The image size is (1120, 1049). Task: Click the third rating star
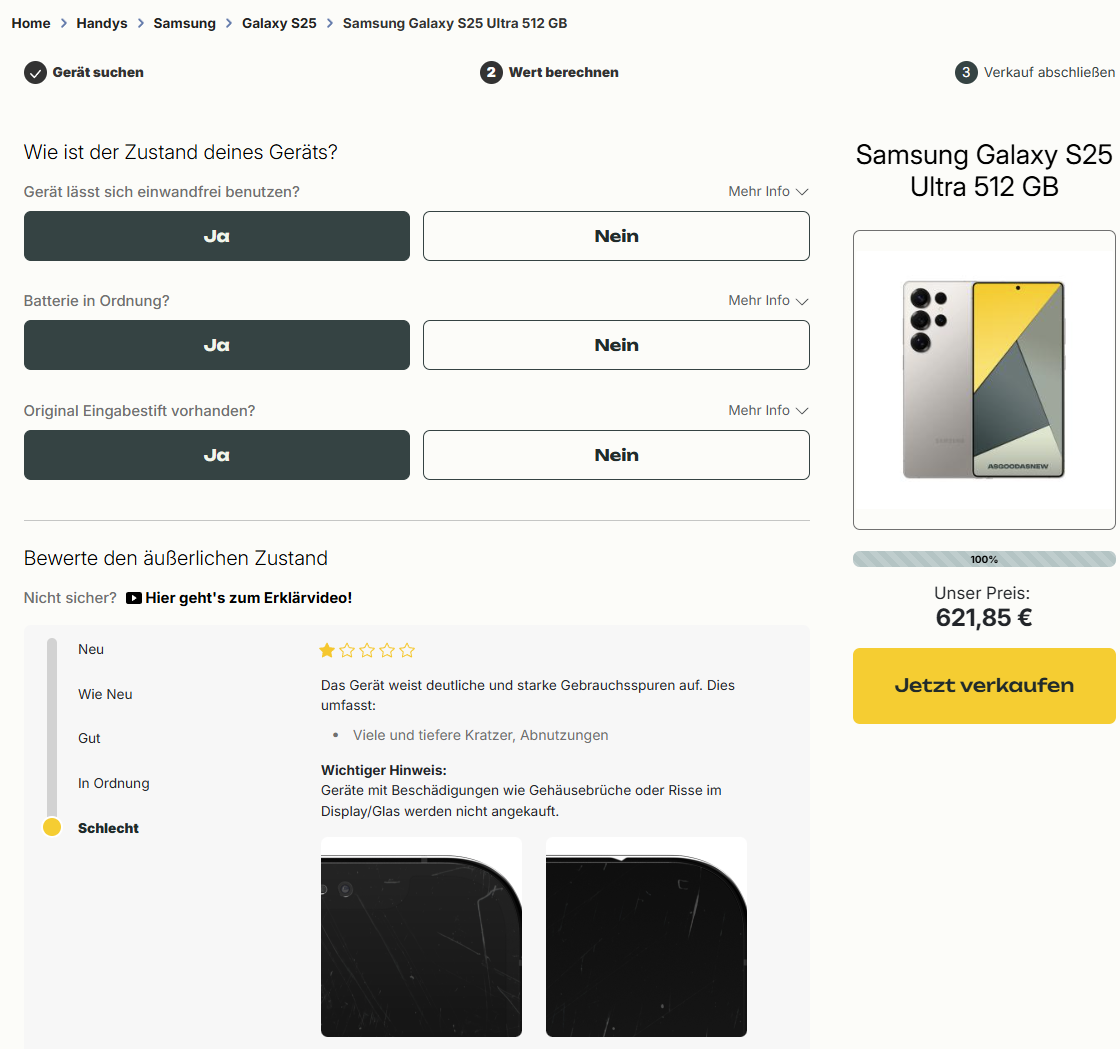[367, 651]
